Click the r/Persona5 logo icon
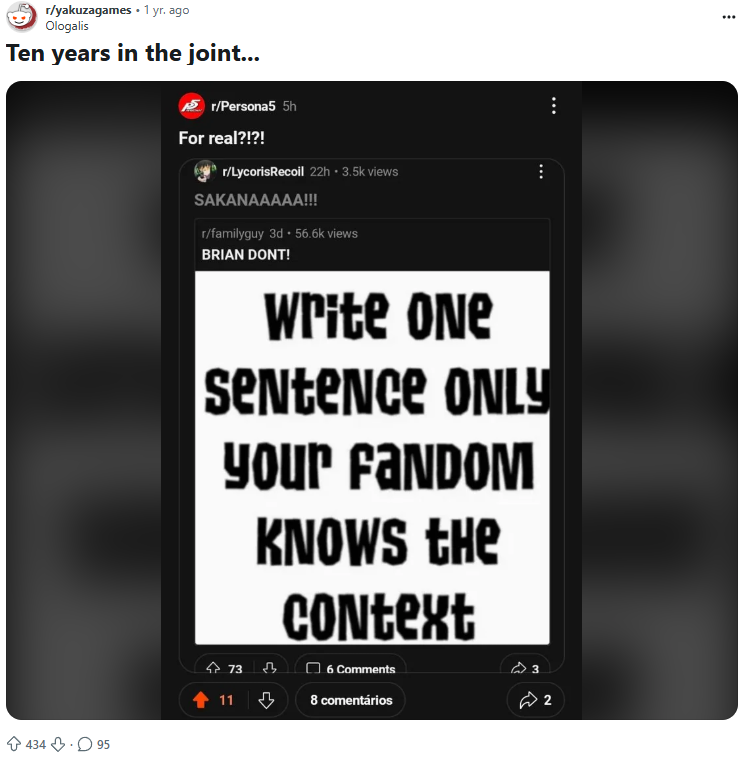Viewport: 744px width, 767px height. [191, 106]
